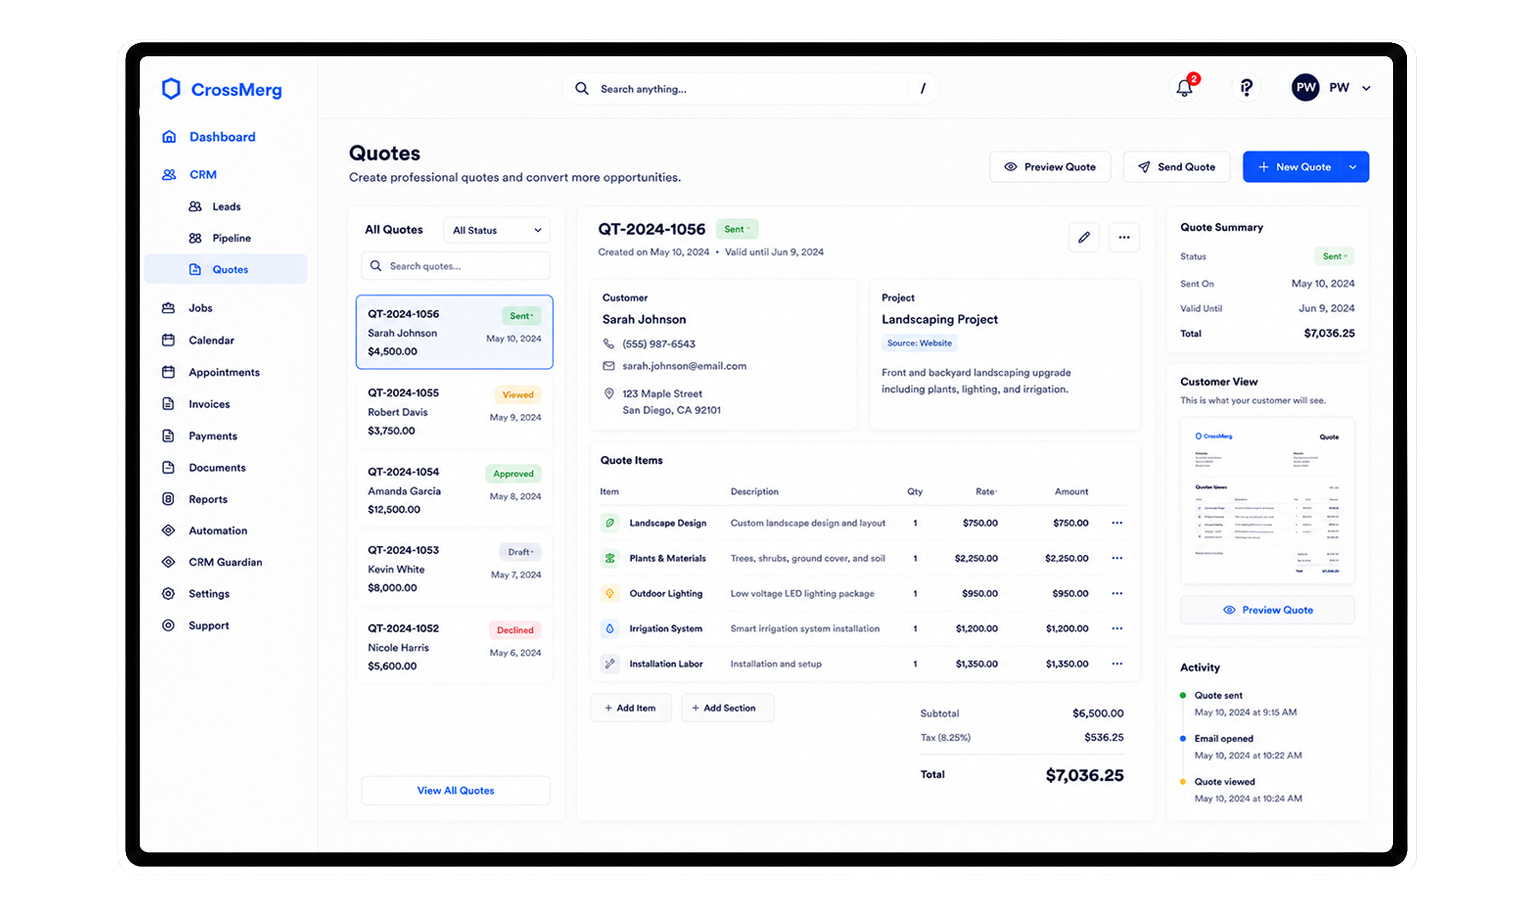This screenshot has width=1533, height=913.
Task: Click the Send Quote button
Action: (1177, 167)
